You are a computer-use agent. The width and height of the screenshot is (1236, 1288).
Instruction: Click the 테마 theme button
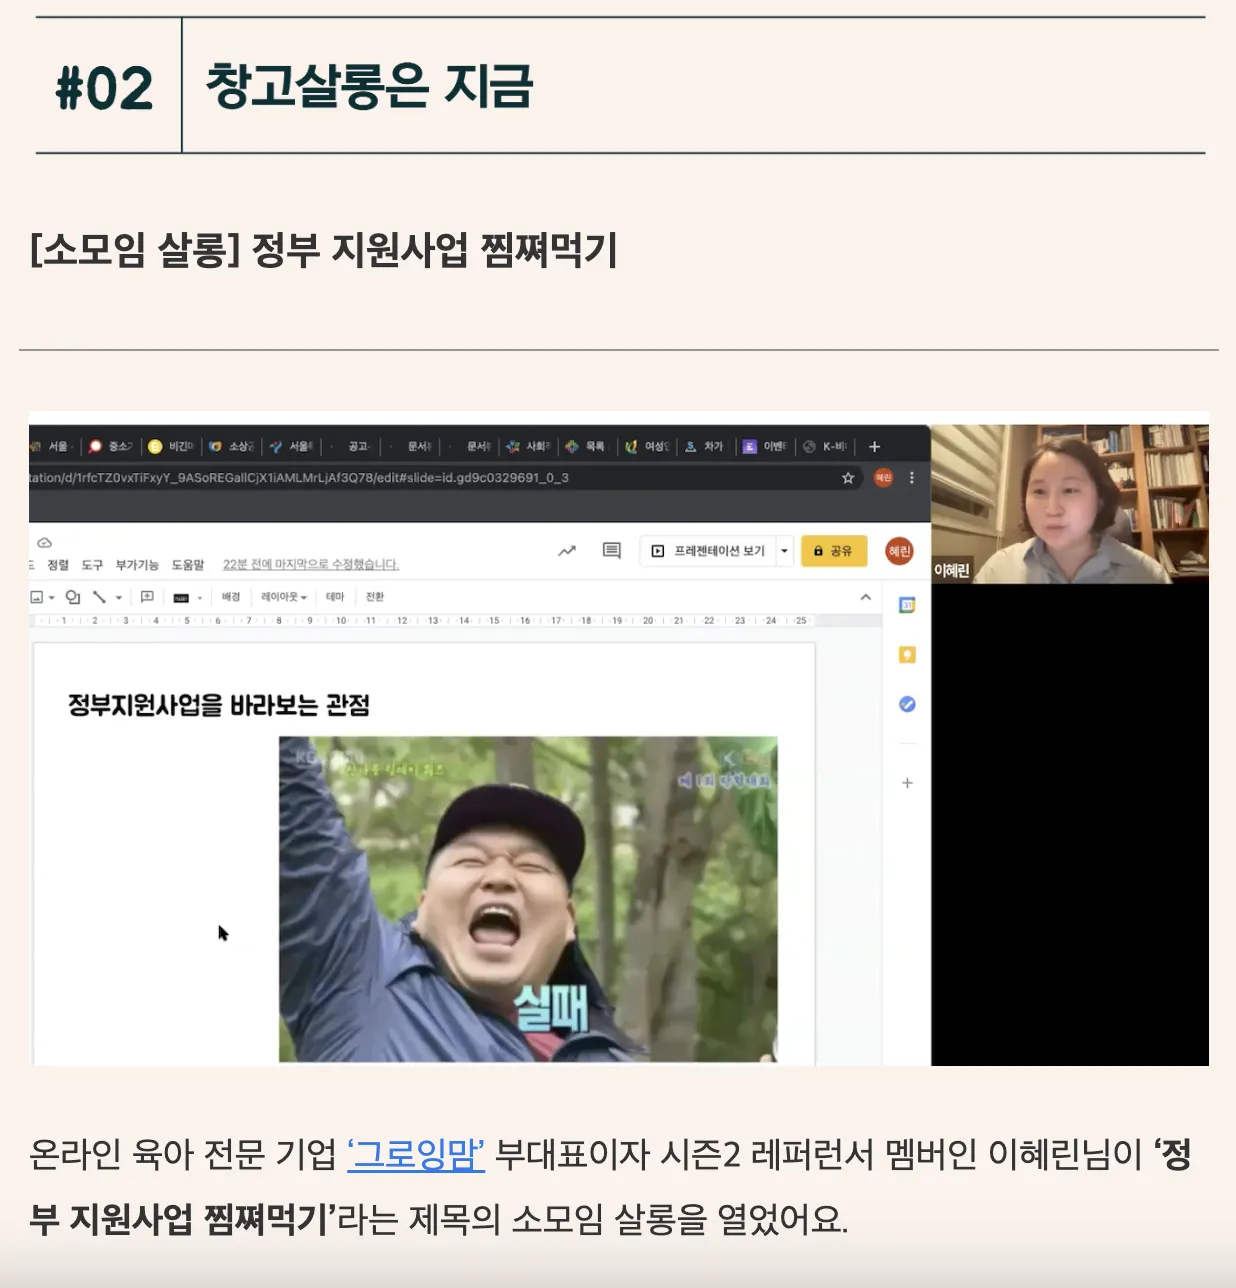point(335,597)
